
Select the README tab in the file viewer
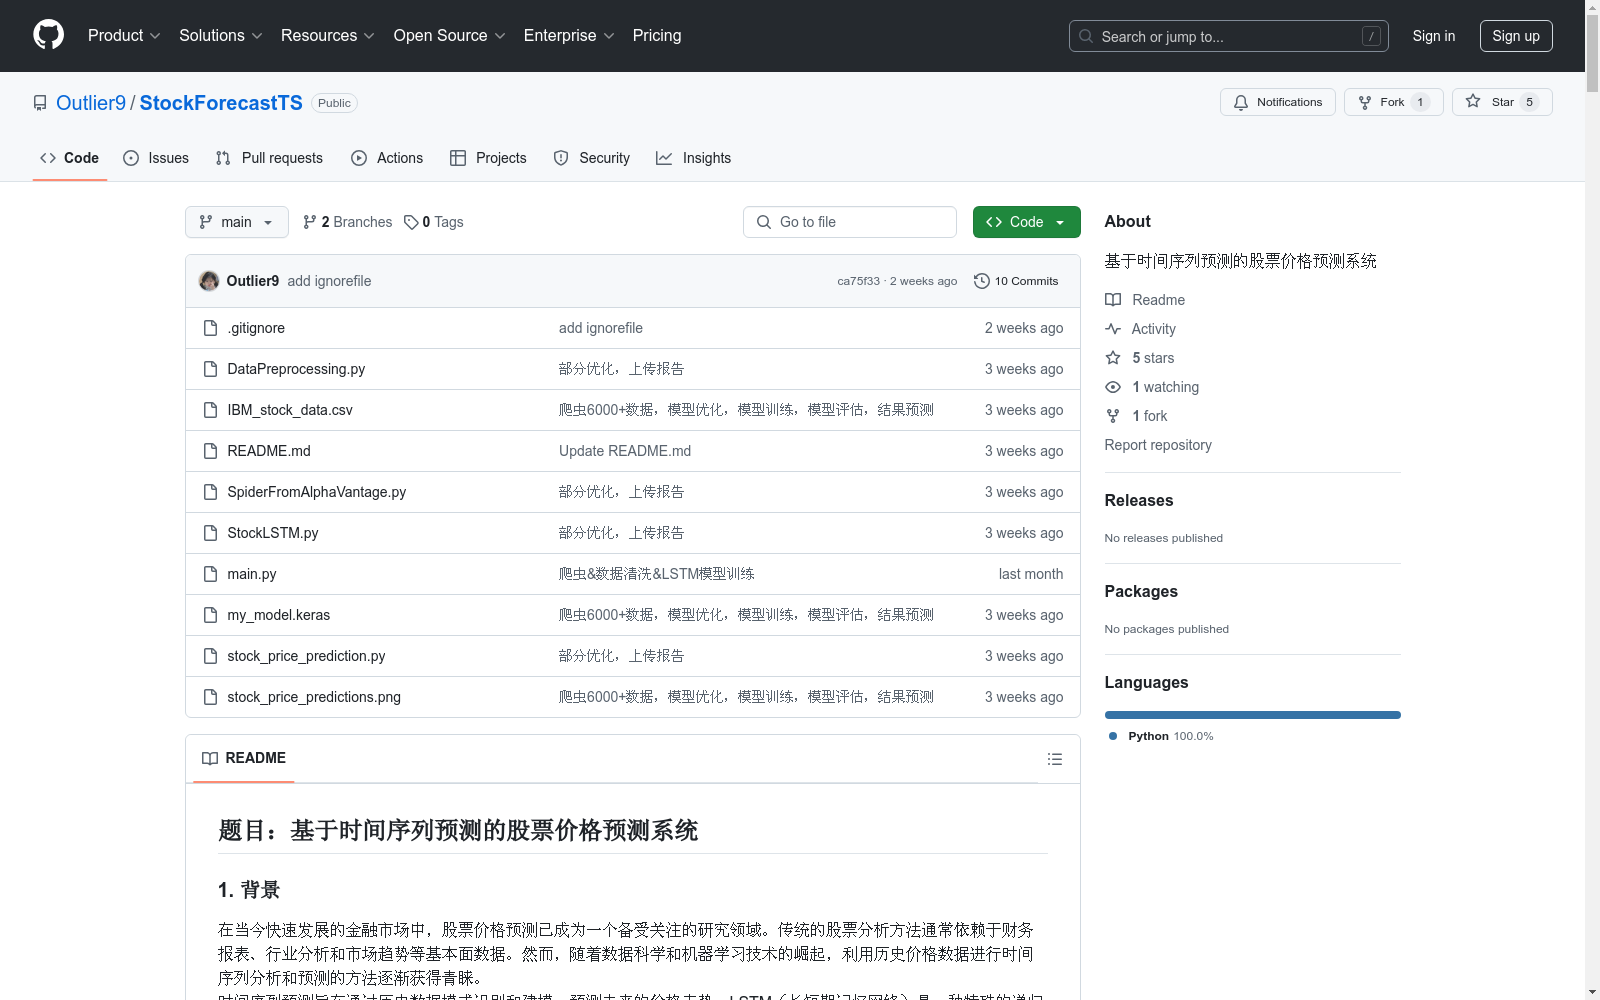click(243, 758)
